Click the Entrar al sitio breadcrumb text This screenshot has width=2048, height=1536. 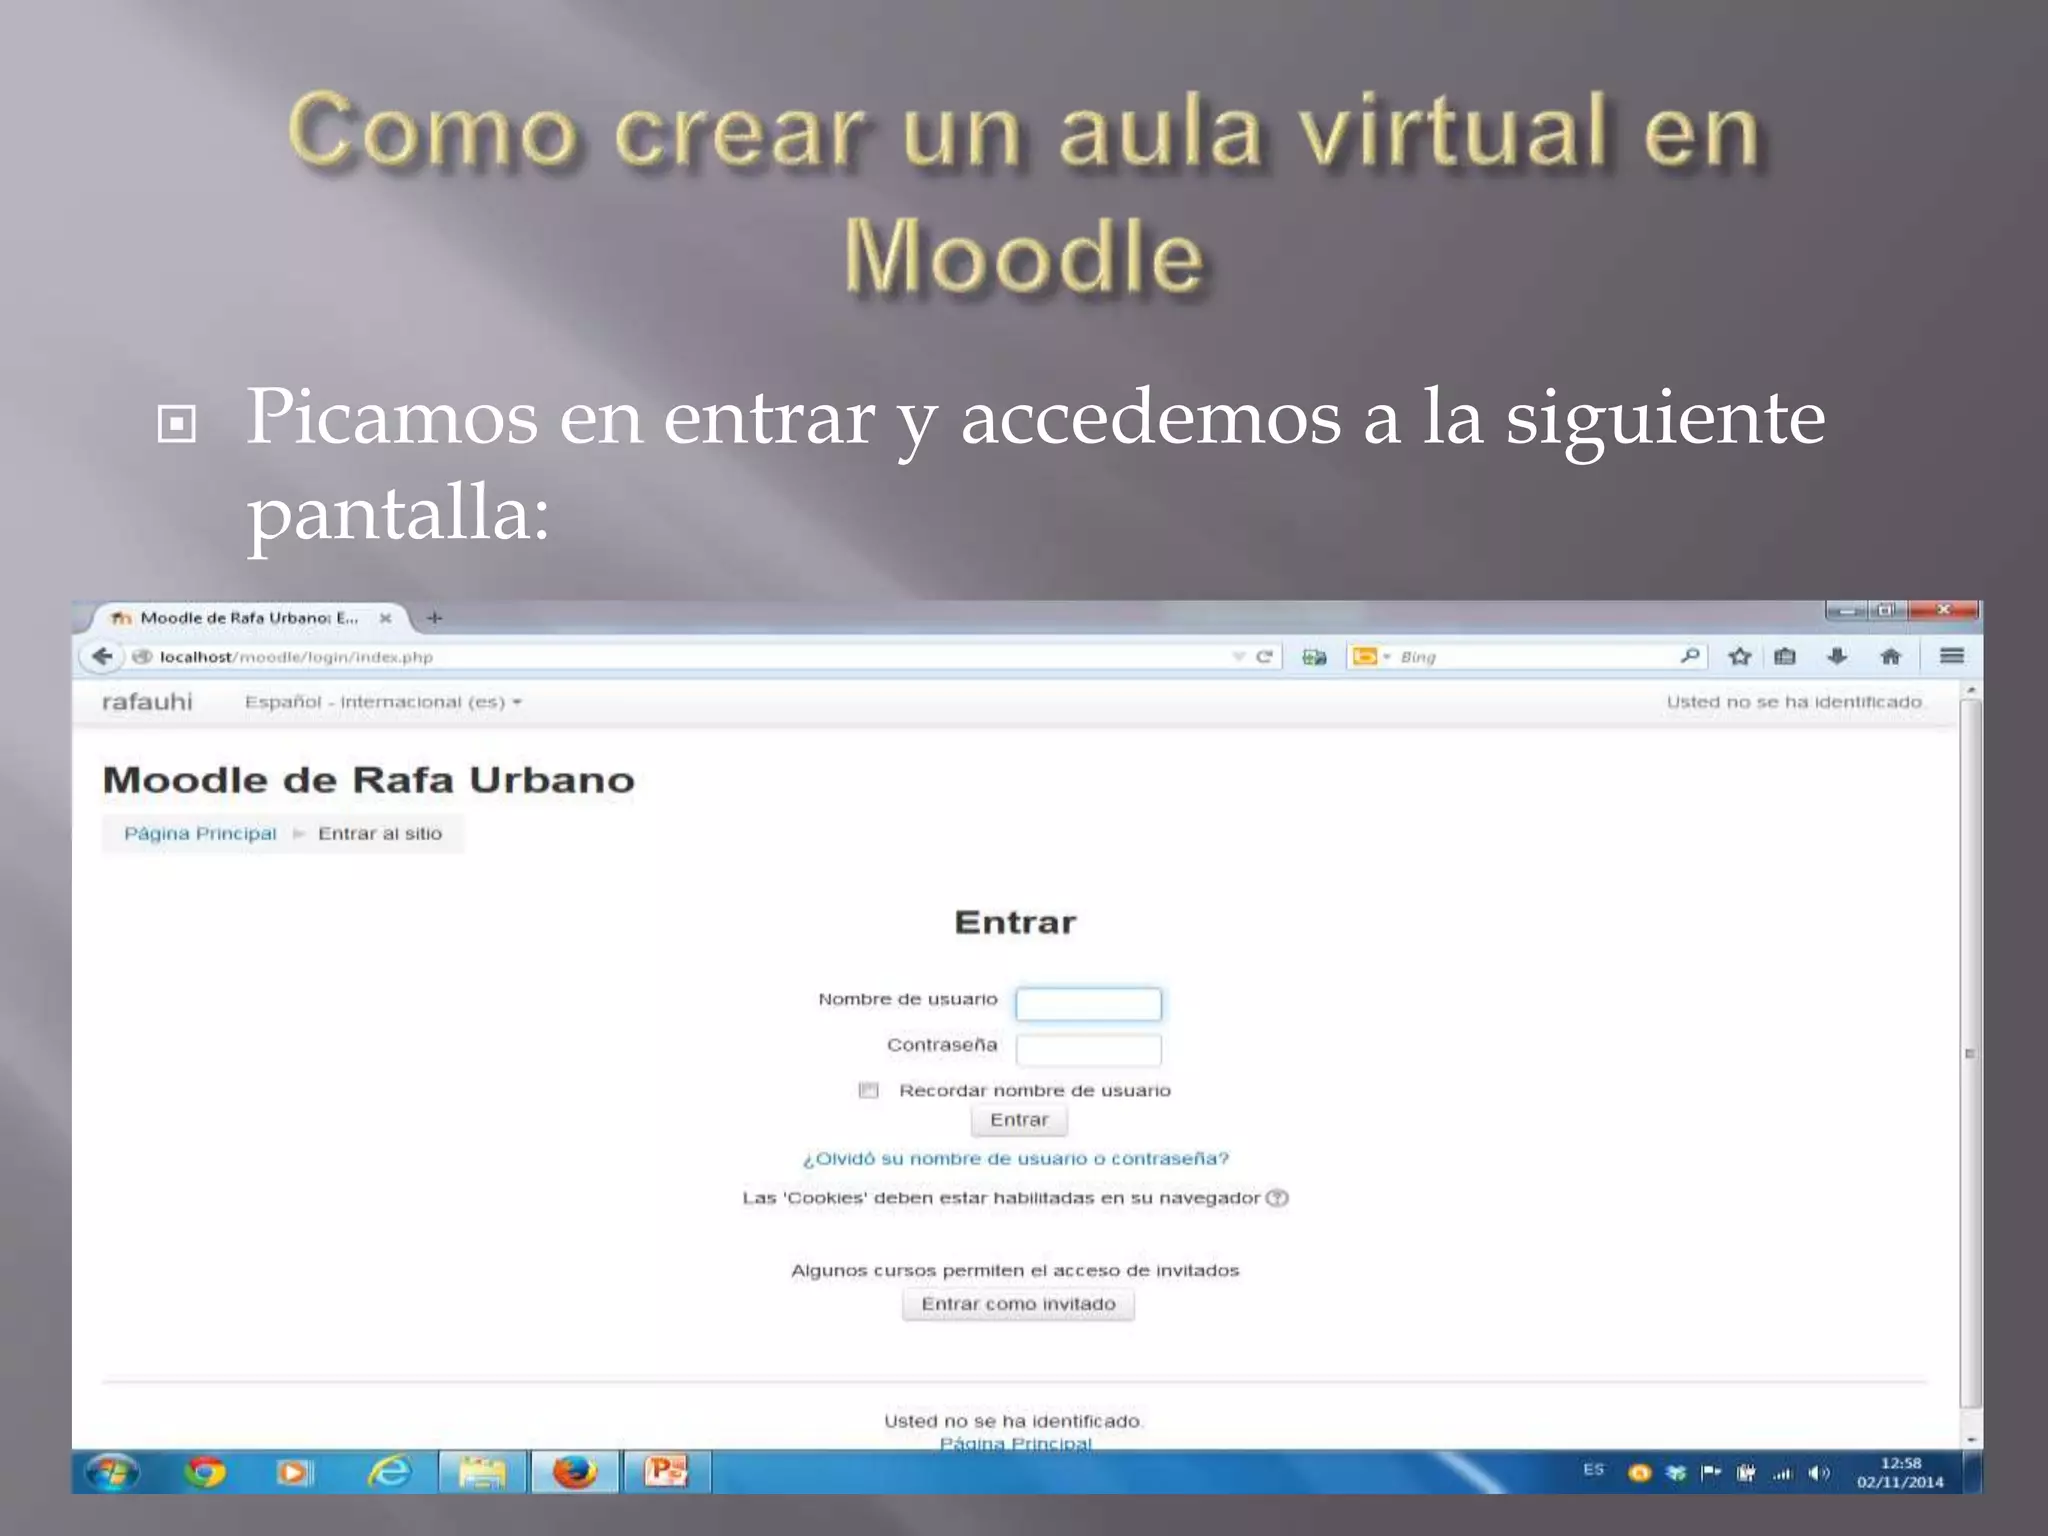pyautogui.click(x=380, y=833)
